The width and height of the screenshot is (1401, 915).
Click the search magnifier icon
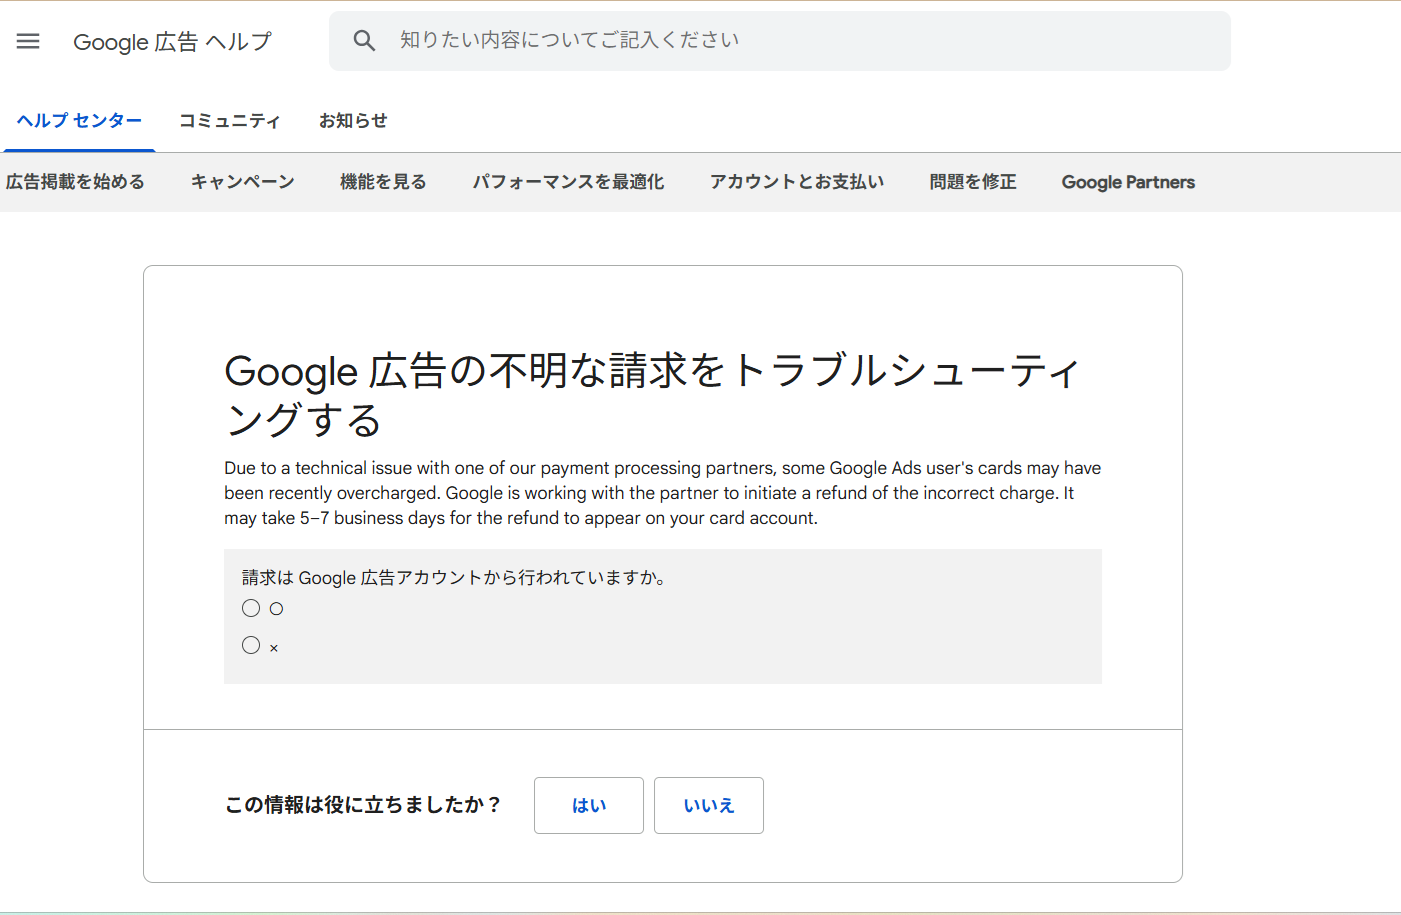tap(364, 41)
